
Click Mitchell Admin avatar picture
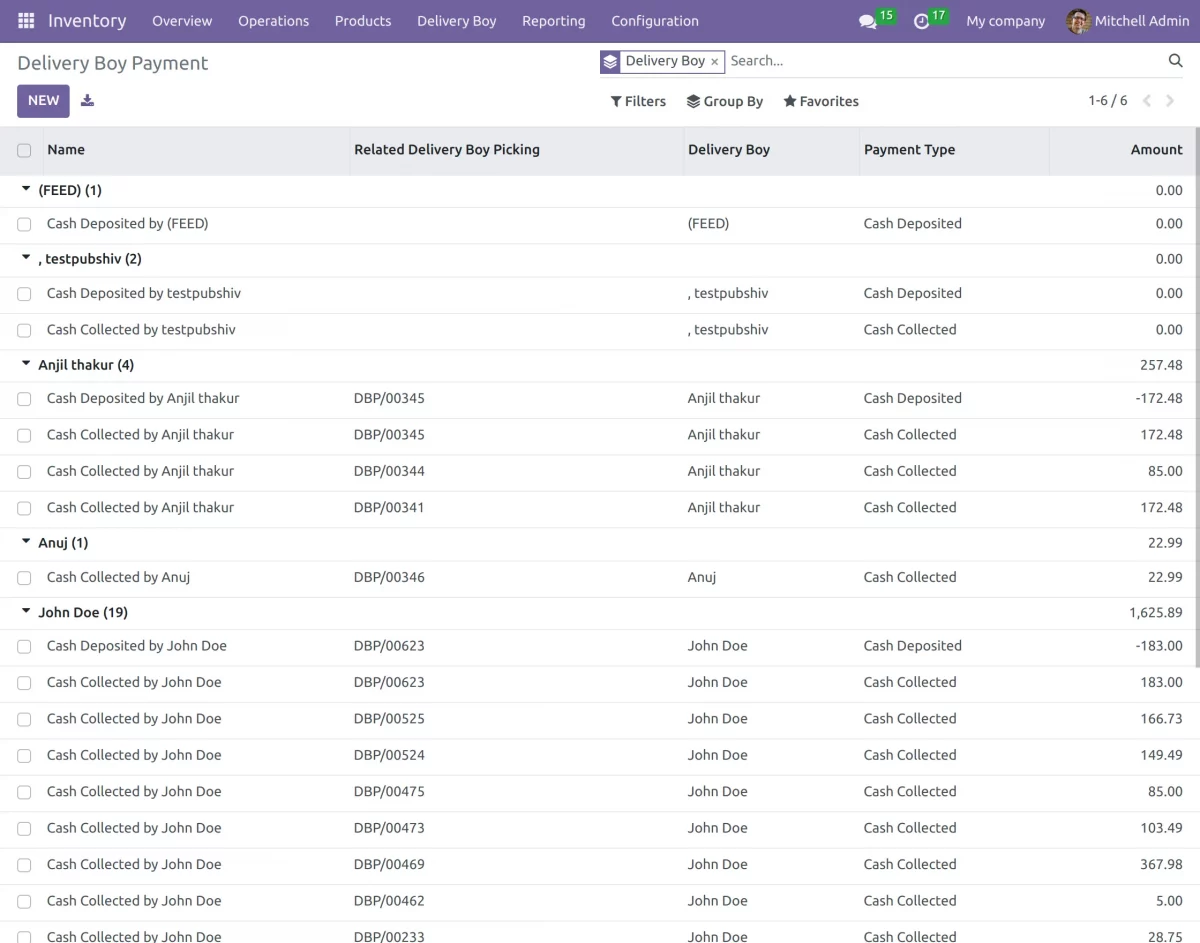1078,21
